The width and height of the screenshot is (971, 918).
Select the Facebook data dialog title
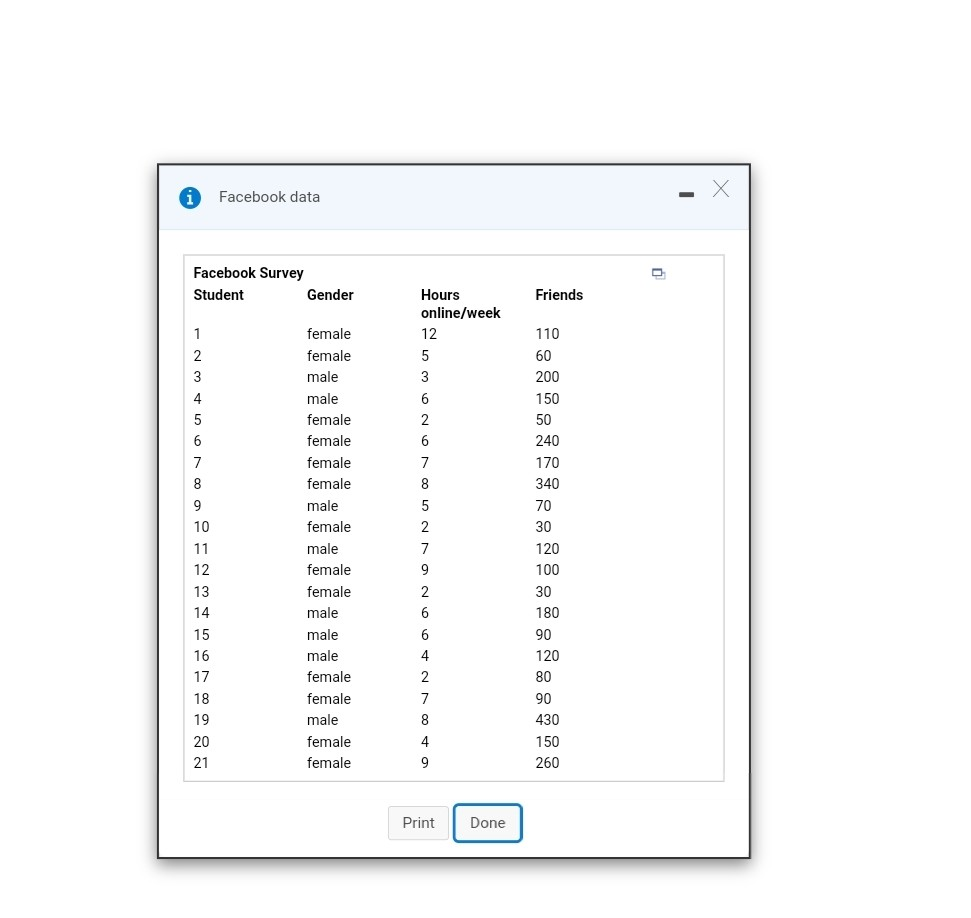269,197
